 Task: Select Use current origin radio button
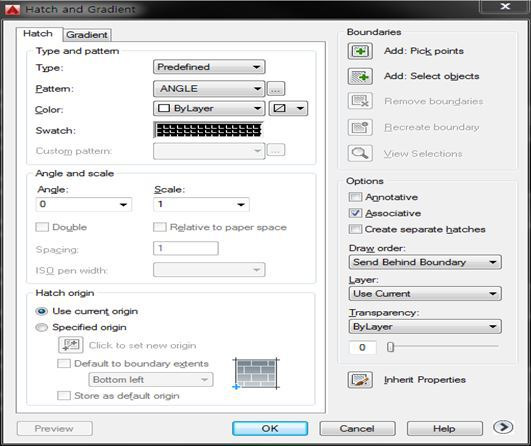tap(42, 311)
